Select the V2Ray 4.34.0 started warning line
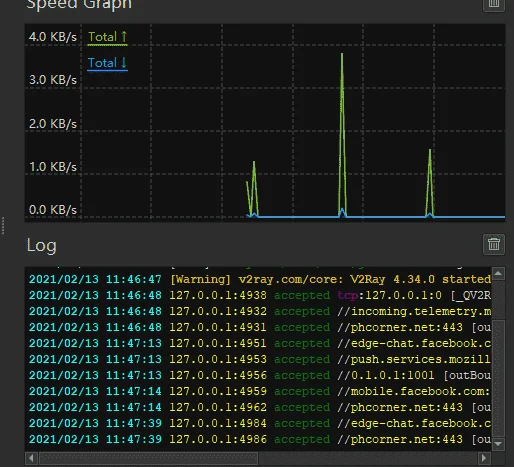The width and height of the screenshot is (514, 467). click(x=260, y=279)
